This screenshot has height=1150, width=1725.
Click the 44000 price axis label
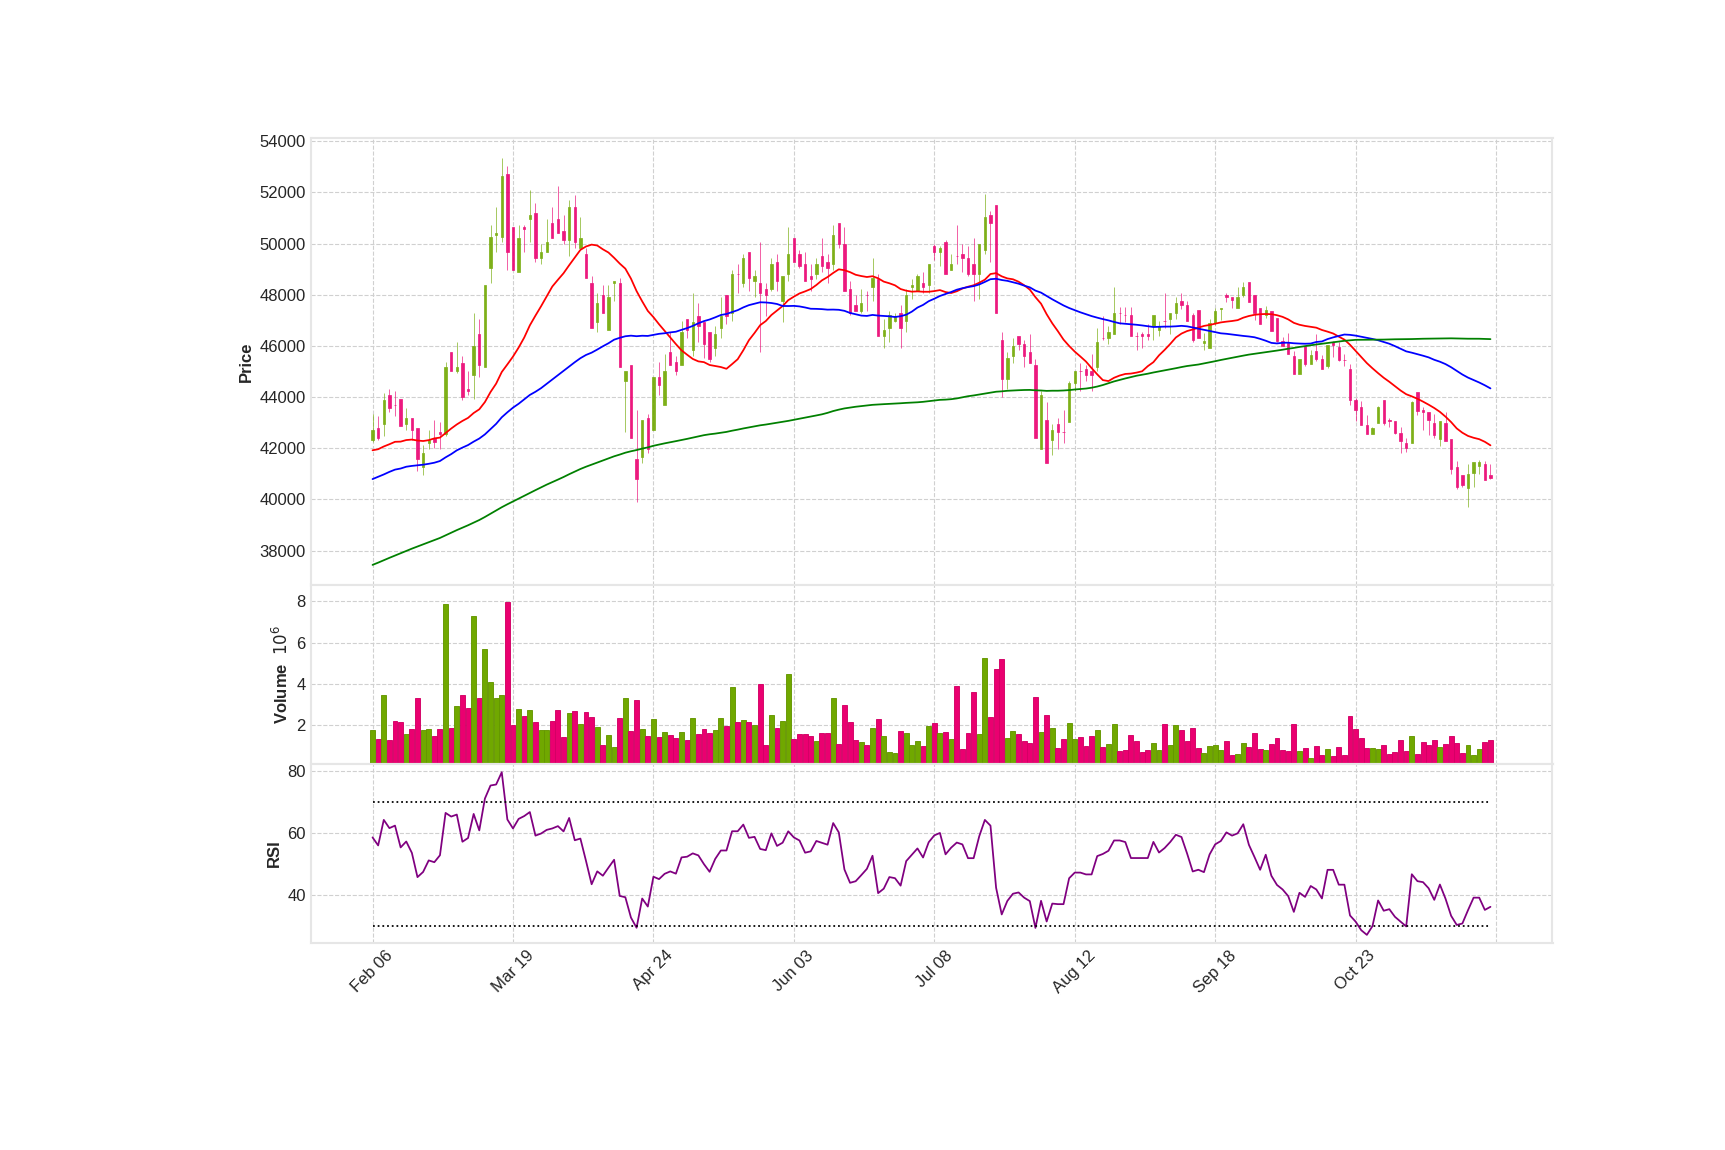click(282, 397)
